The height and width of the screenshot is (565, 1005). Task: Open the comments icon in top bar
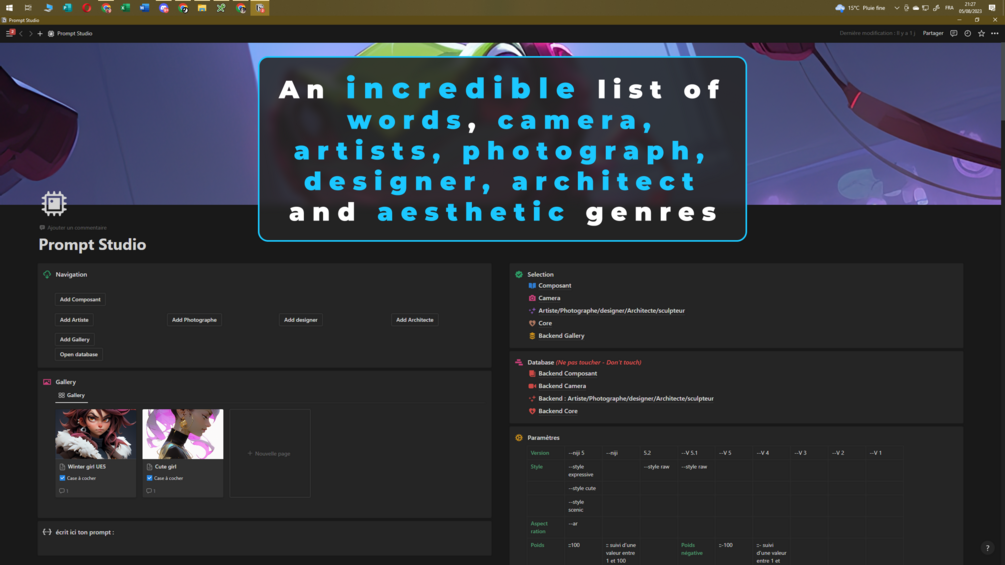coord(954,33)
